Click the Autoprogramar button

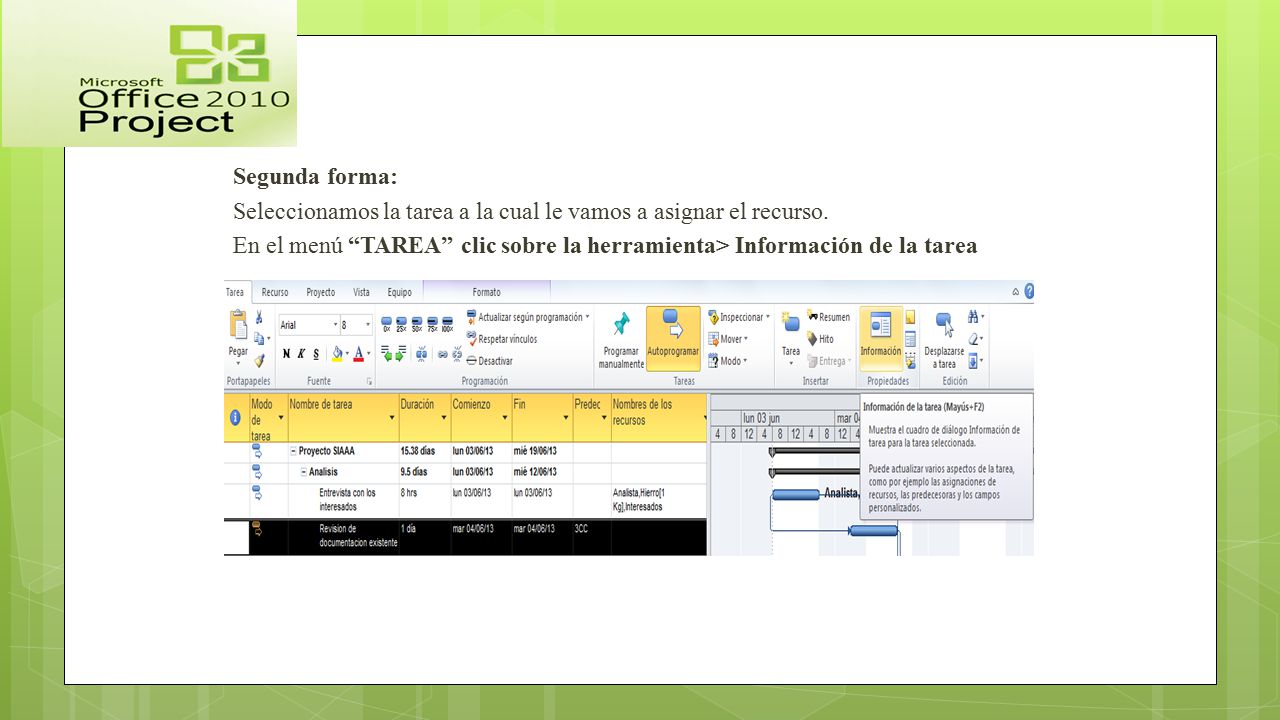coord(673,338)
